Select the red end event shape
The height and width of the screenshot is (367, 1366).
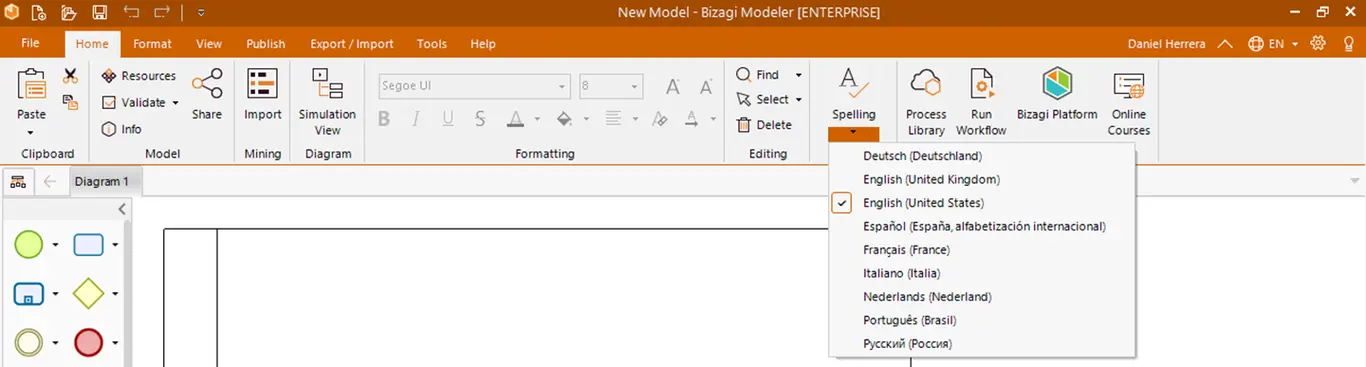pos(88,343)
